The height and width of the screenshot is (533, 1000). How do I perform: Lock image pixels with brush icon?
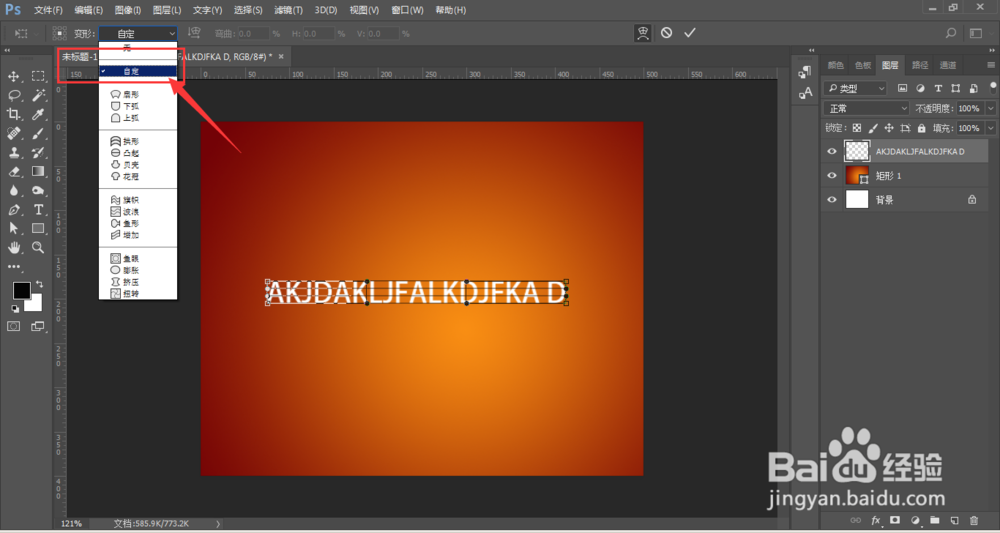(873, 128)
